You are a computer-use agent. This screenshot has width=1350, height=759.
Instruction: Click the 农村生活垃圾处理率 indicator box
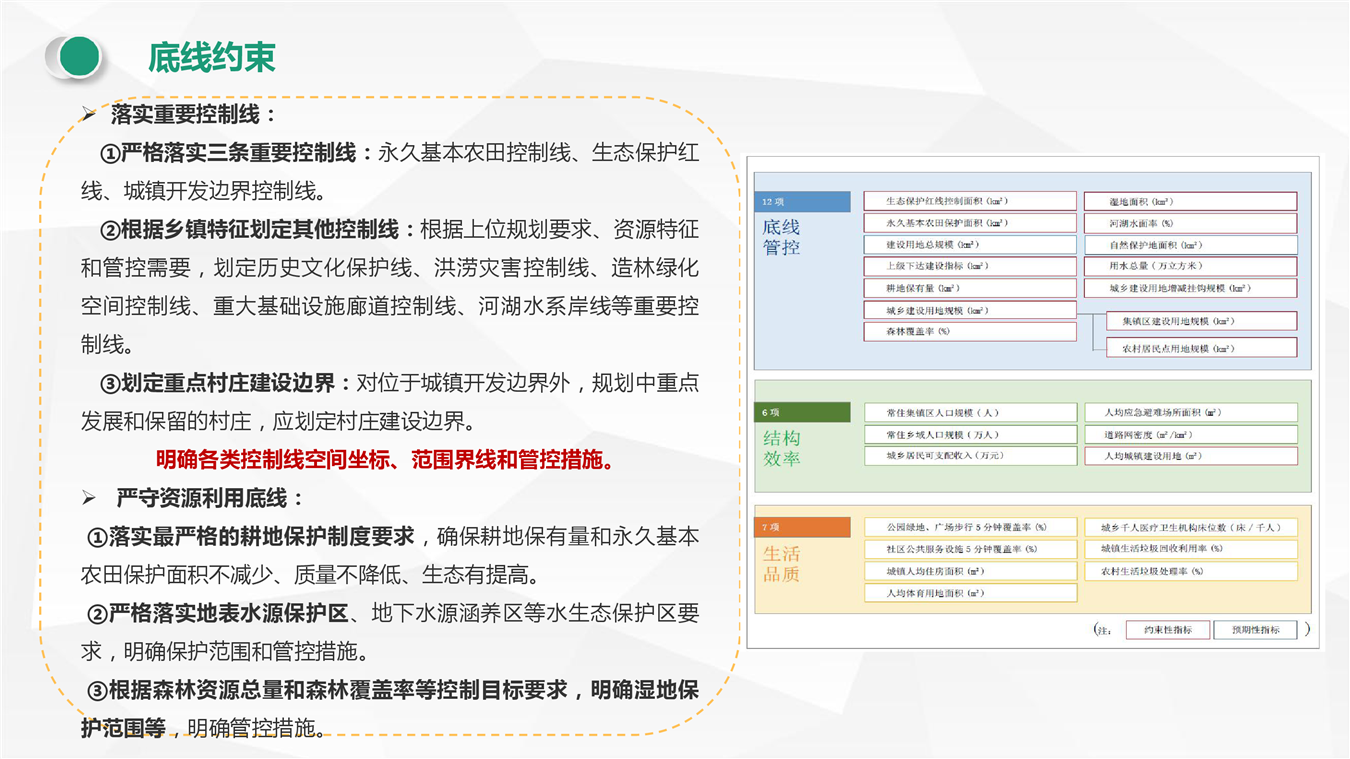click(x=1190, y=571)
